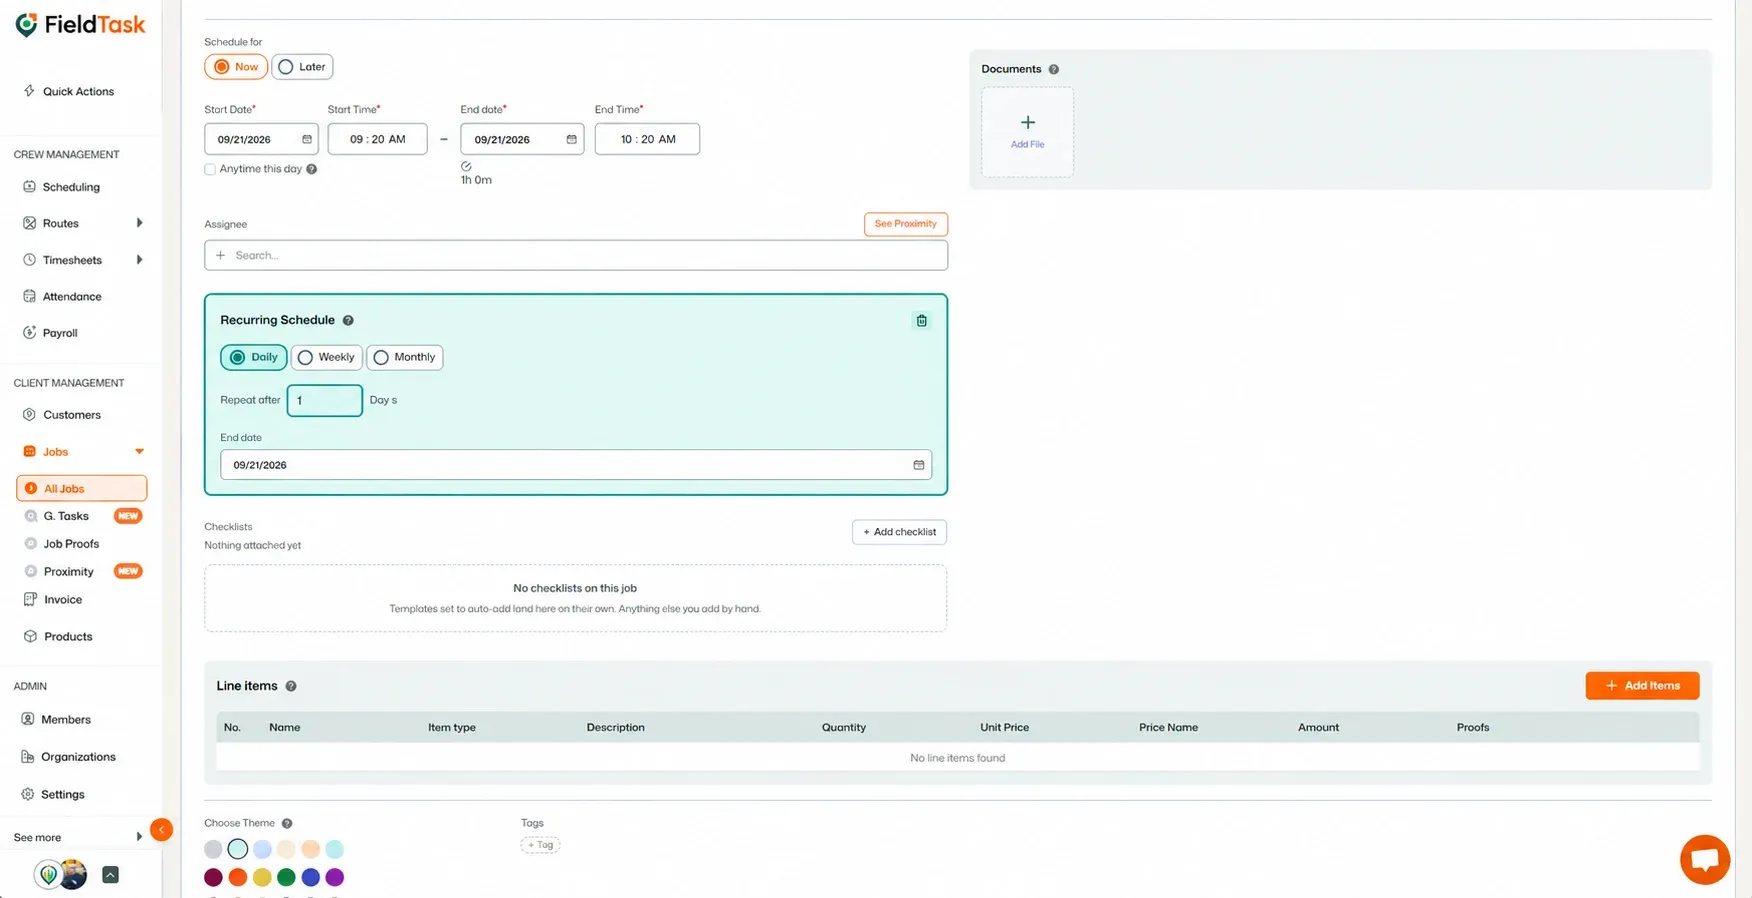Click the Proximity sidebar icon
The image size is (1752, 898).
31,572
